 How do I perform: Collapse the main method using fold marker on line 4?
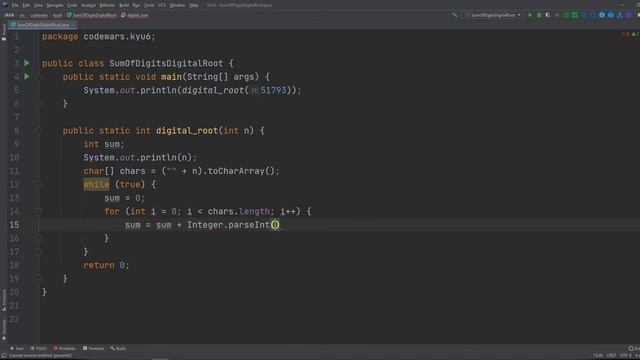(x=38, y=77)
